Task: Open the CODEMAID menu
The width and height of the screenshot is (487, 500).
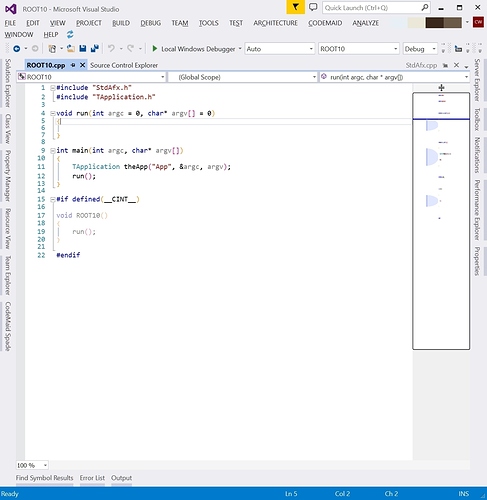Action: coord(325,23)
